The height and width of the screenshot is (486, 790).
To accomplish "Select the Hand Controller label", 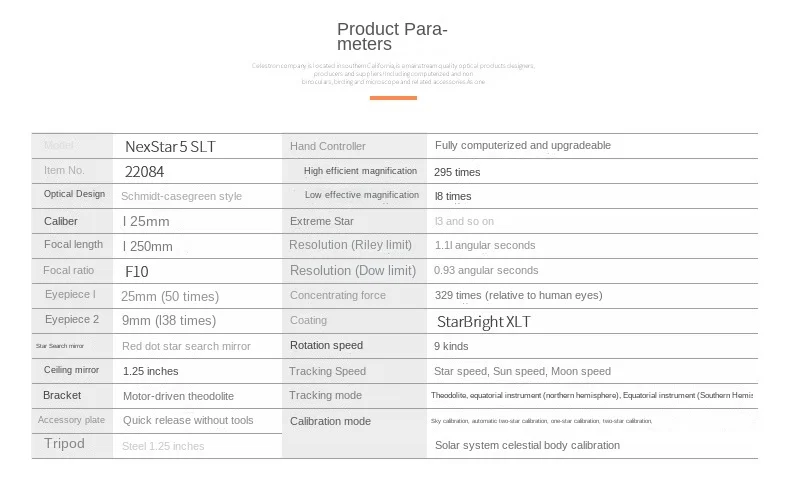I will point(328,146).
